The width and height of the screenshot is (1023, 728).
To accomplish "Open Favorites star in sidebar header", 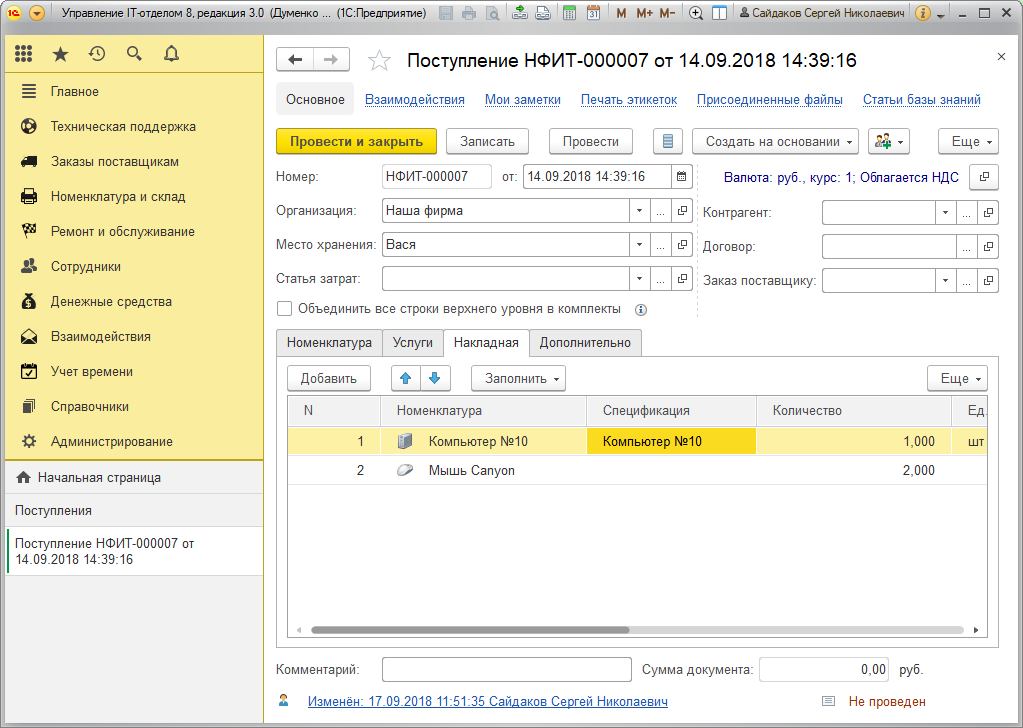I will point(60,54).
